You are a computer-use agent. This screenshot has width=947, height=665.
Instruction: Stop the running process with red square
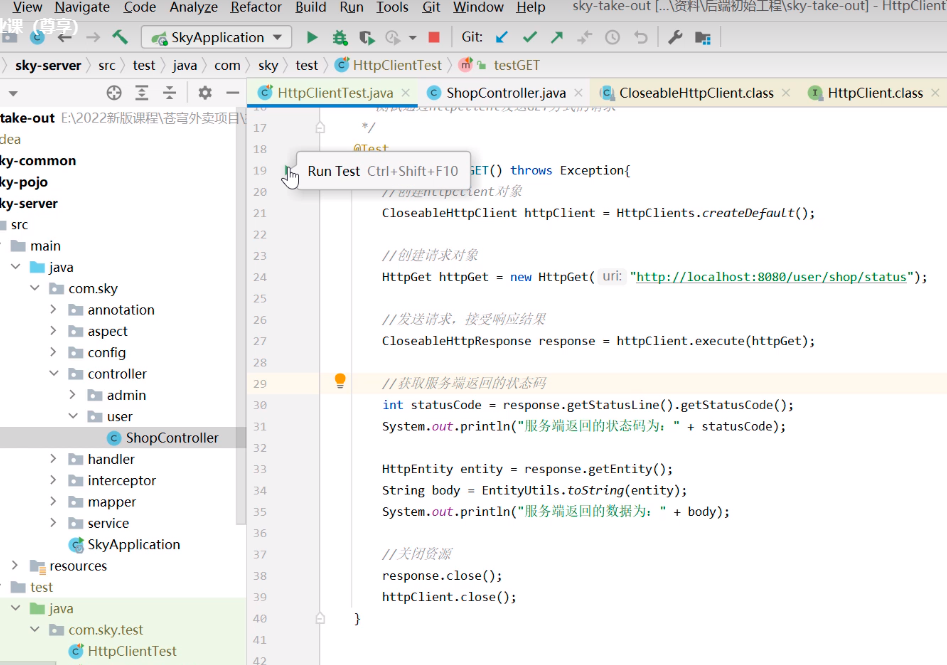point(434,37)
